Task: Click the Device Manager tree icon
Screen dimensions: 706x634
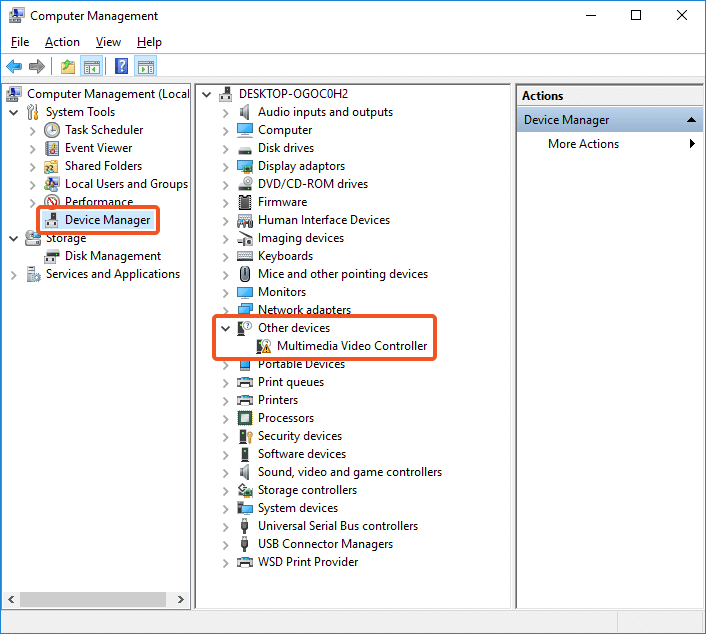Action: point(52,220)
